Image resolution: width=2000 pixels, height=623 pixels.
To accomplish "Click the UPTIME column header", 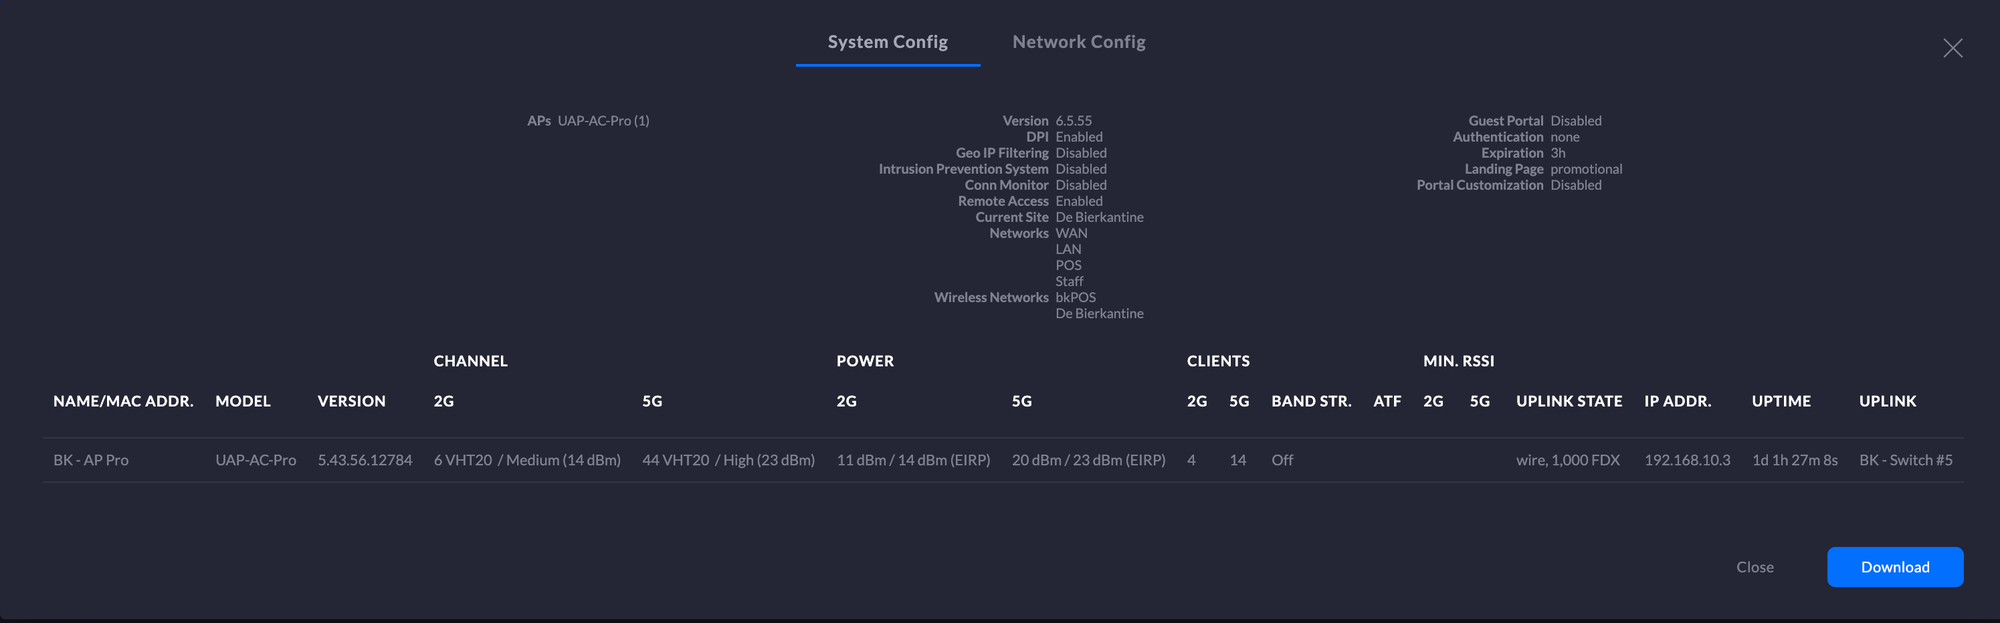I will [x=1781, y=401].
